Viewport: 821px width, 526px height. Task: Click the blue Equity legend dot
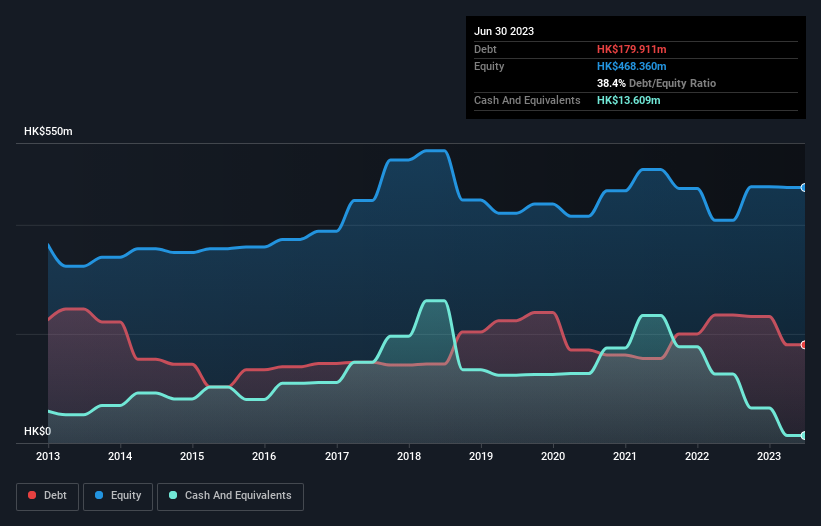pos(99,495)
